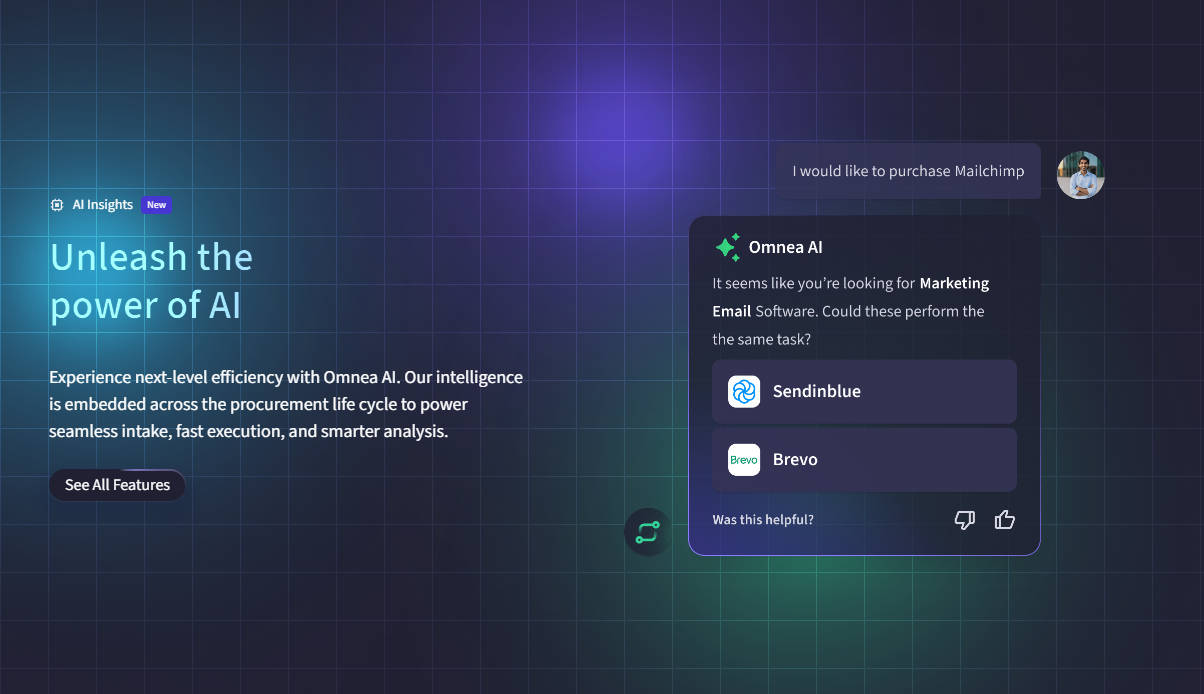
Task: Select the Brevo suggestion name
Action: (795, 460)
